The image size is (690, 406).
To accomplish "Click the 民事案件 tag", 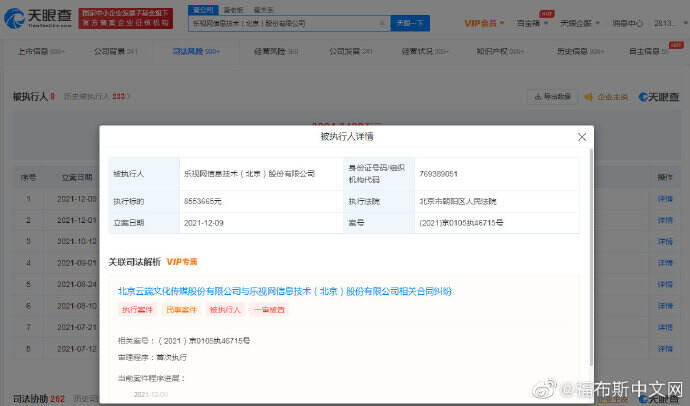I will [181, 310].
